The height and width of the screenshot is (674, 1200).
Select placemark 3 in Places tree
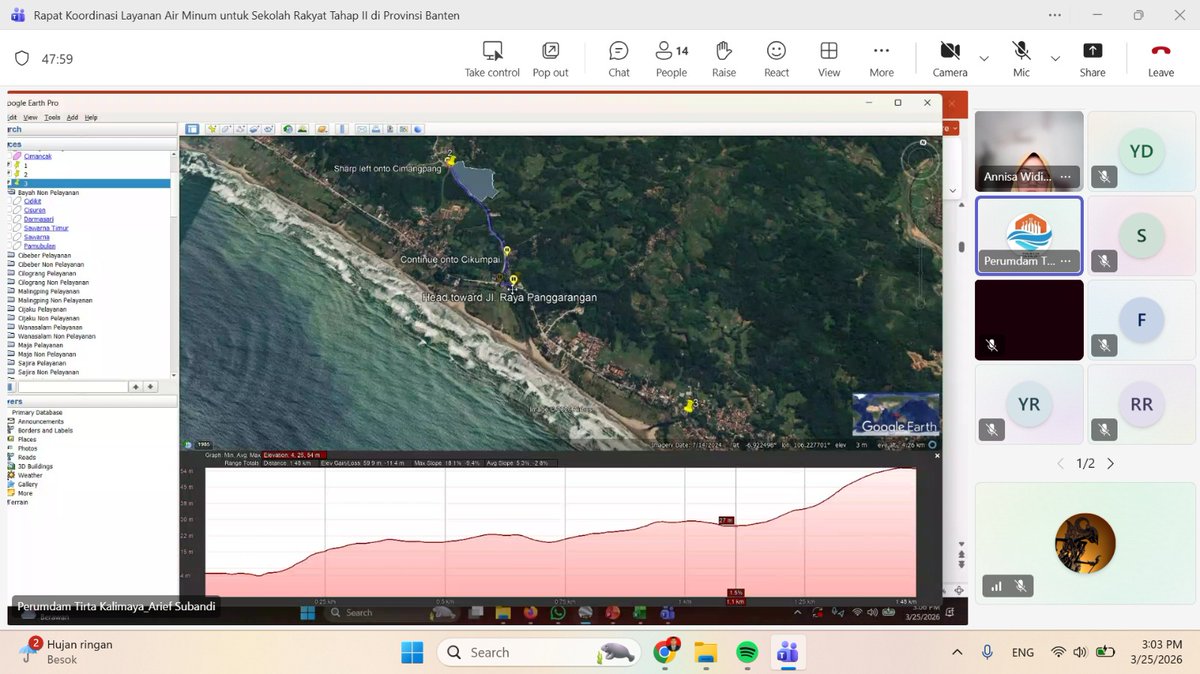tap(88, 183)
